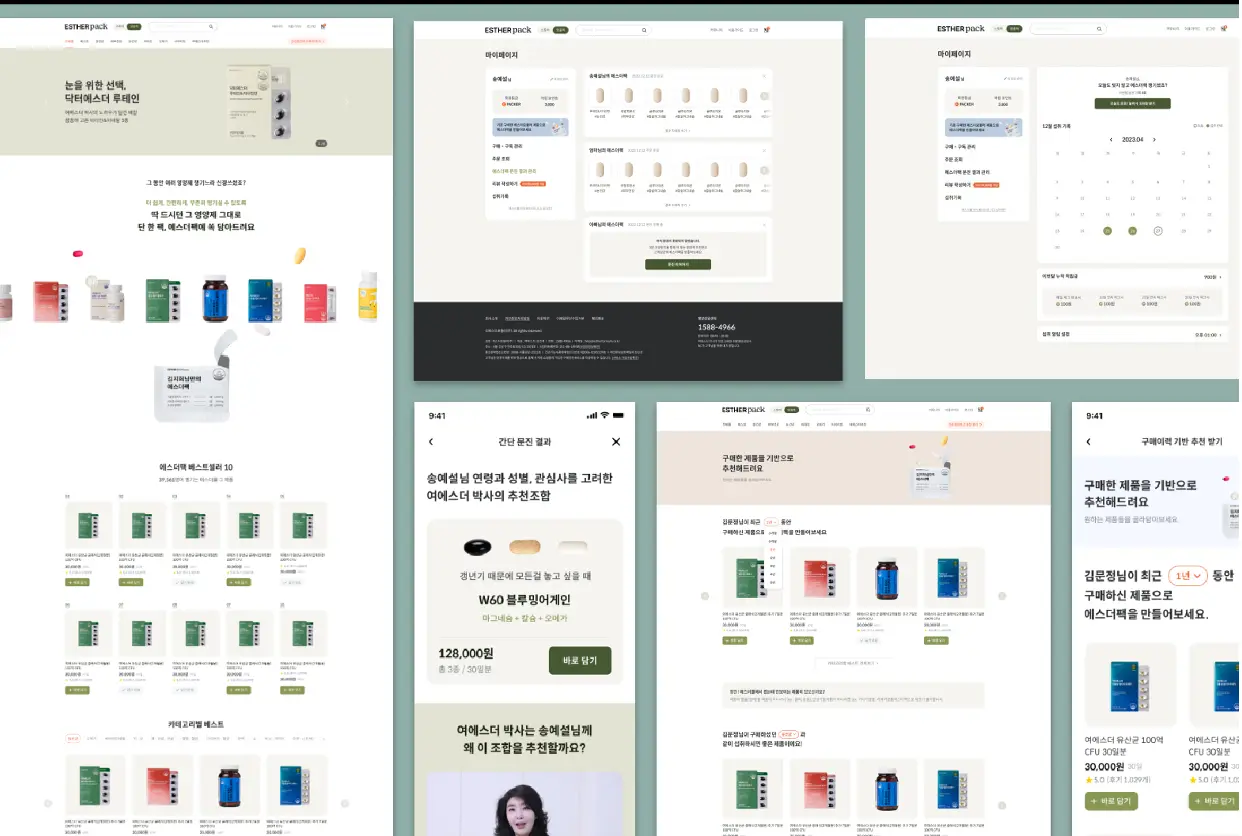1242x836 pixels.
Task: Open 섭취기록 in calendar page sidebar menu
Action: coord(953,197)
